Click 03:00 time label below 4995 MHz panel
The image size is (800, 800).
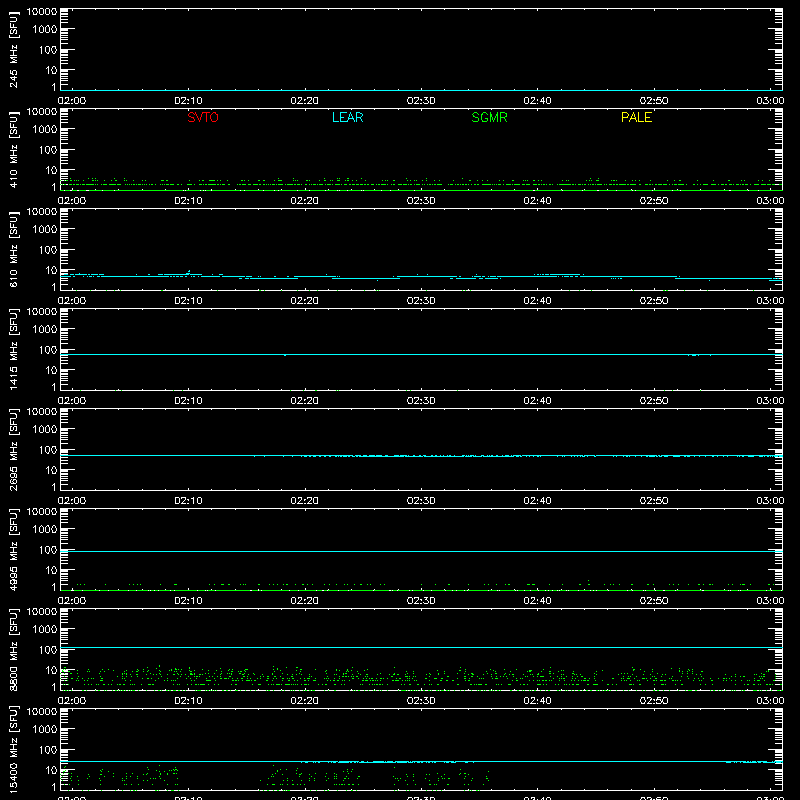click(770, 601)
